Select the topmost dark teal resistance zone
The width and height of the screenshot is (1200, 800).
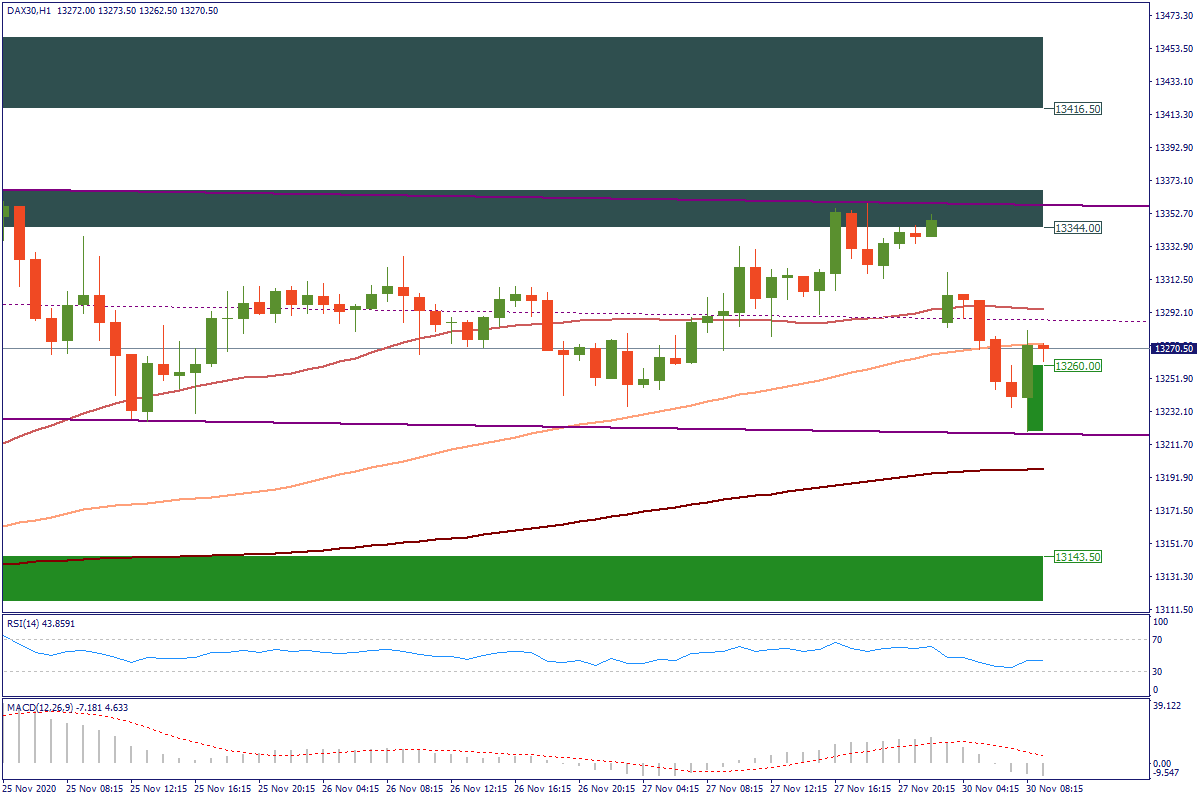pyautogui.click(x=522, y=72)
